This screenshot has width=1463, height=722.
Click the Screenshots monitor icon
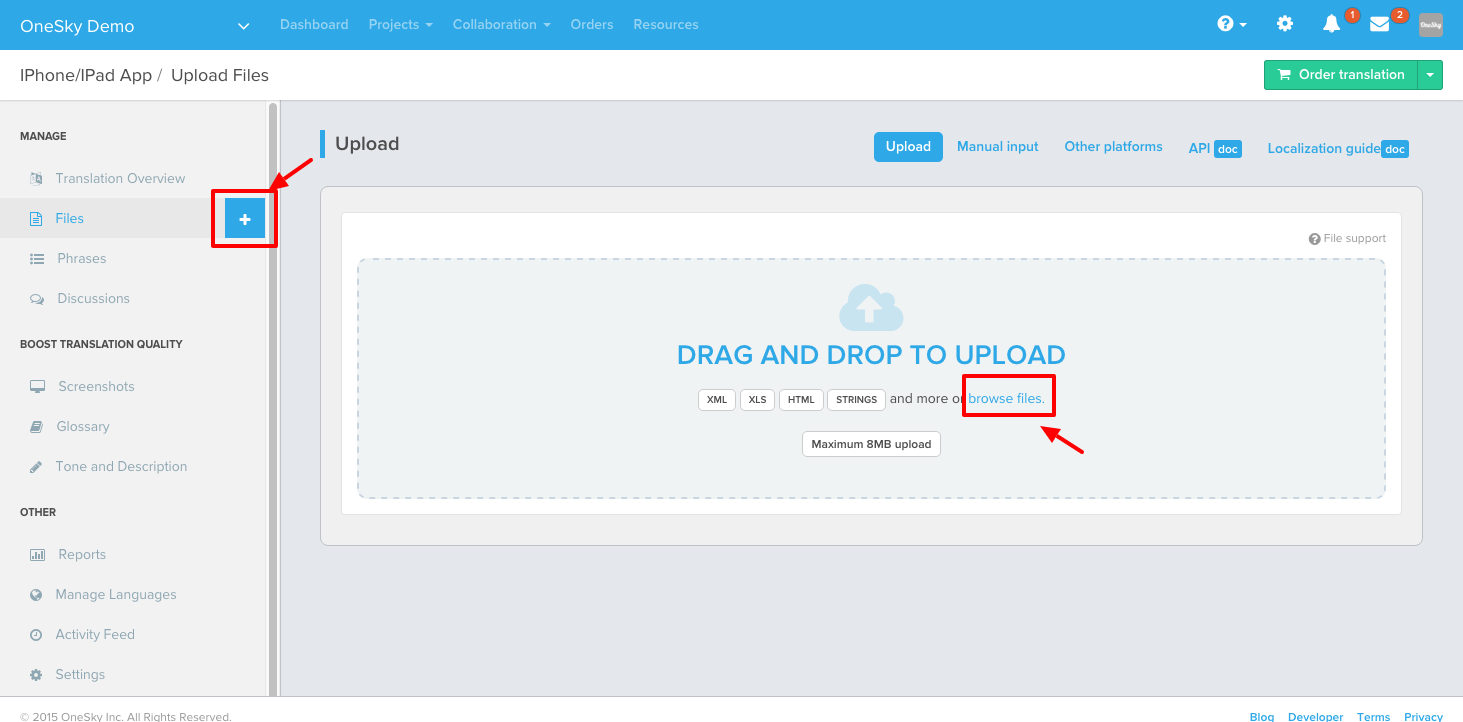[37, 386]
